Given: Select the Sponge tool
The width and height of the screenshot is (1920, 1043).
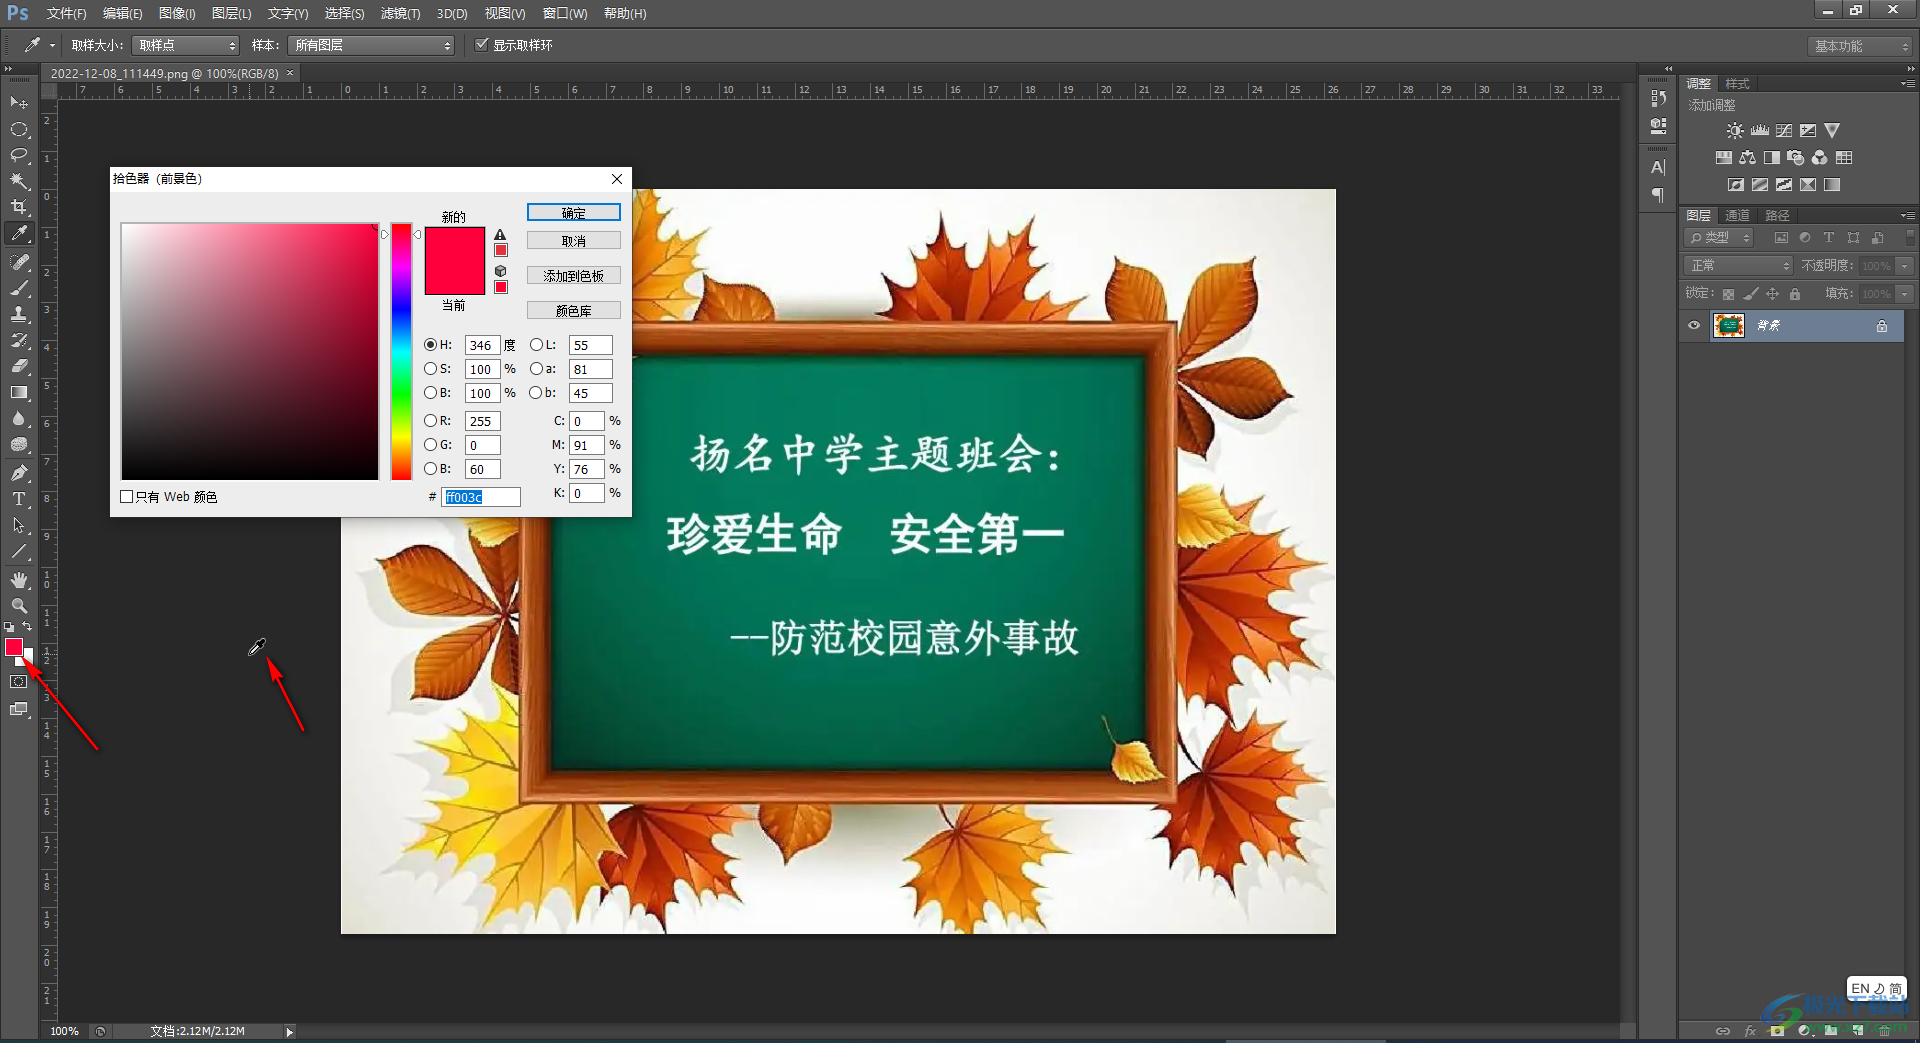Looking at the screenshot, I should [18, 444].
